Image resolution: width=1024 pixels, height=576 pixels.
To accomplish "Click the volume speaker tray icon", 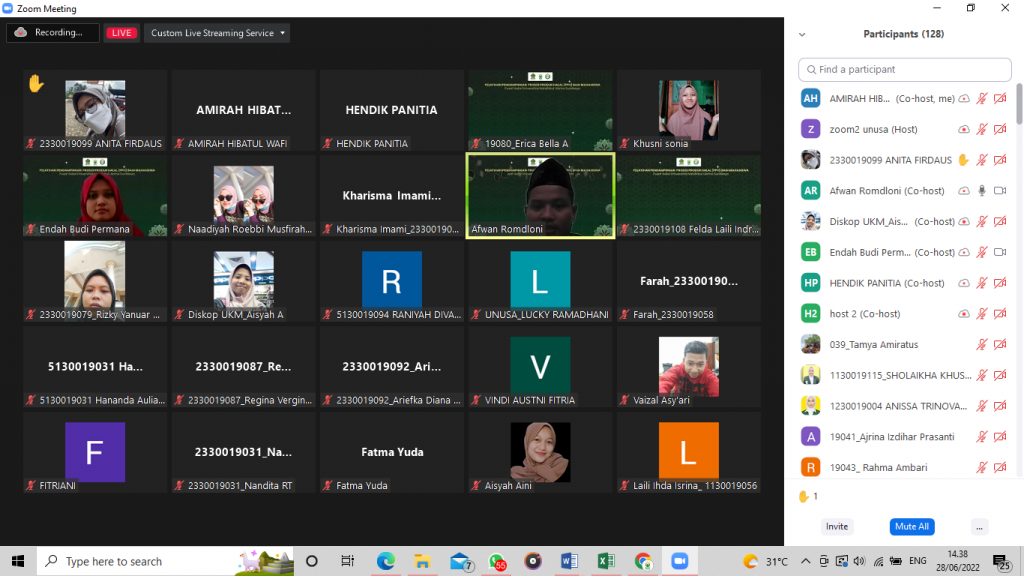I will point(859,561).
